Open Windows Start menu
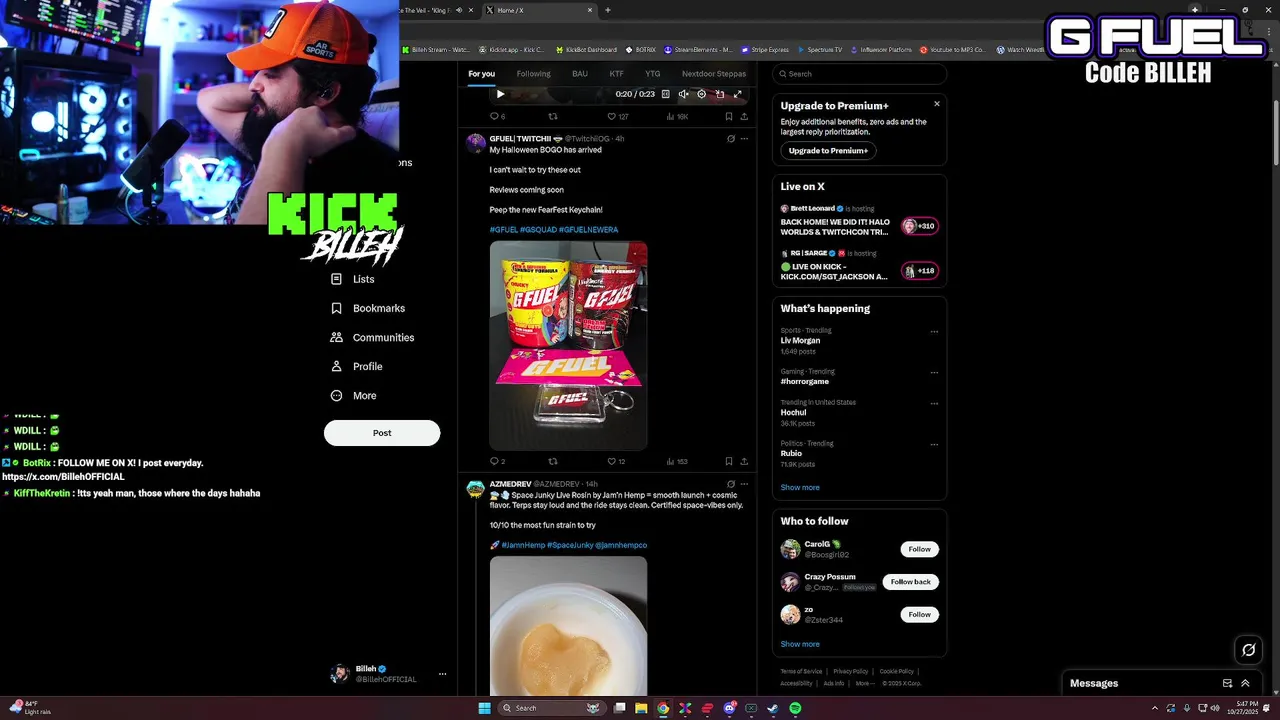Image resolution: width=1280 pixels, height=720 pixels. 484,708
